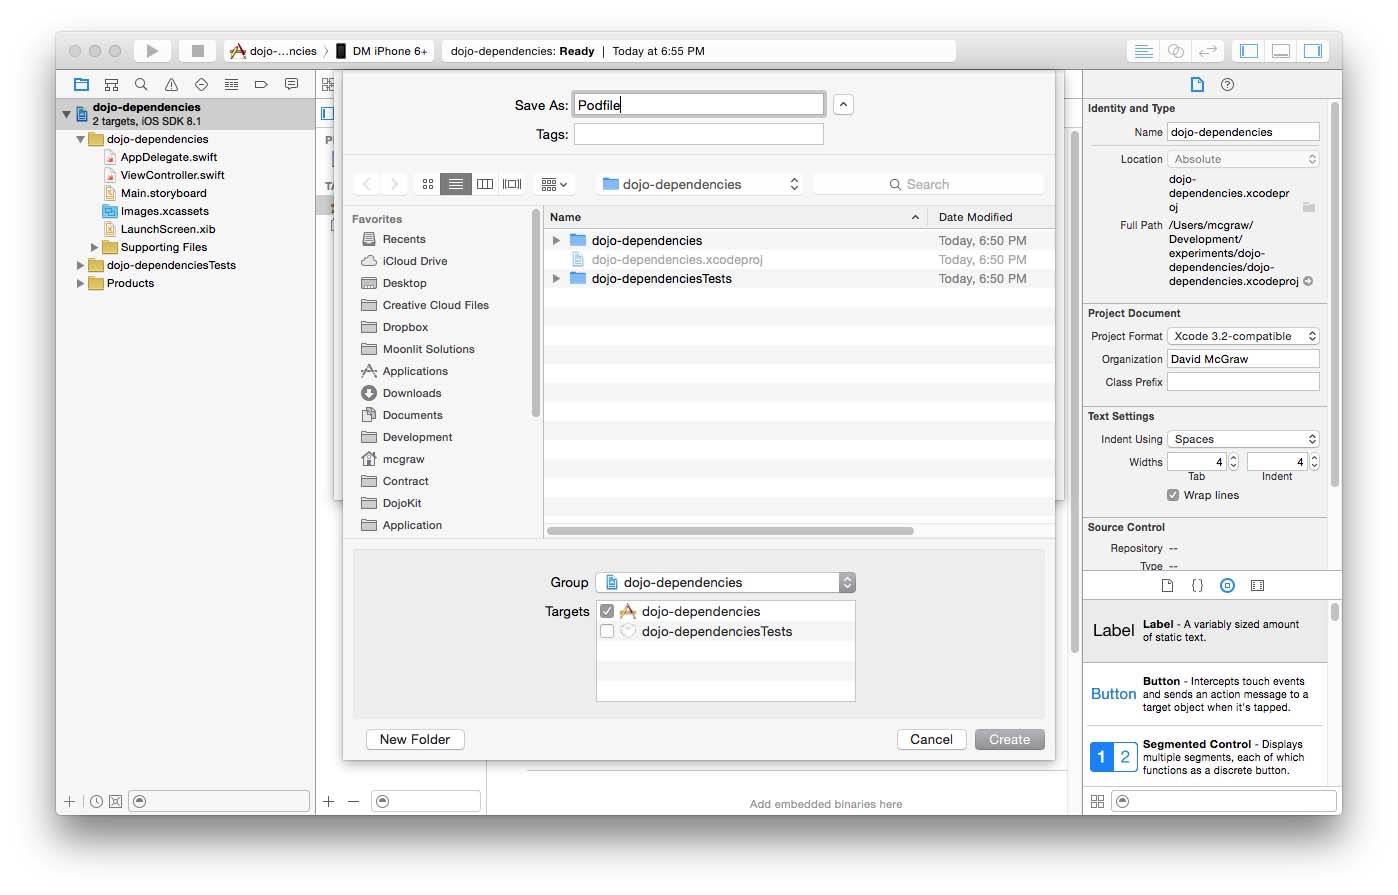
Task: Switch save dialog to column view
Action: tap(485, 184)
